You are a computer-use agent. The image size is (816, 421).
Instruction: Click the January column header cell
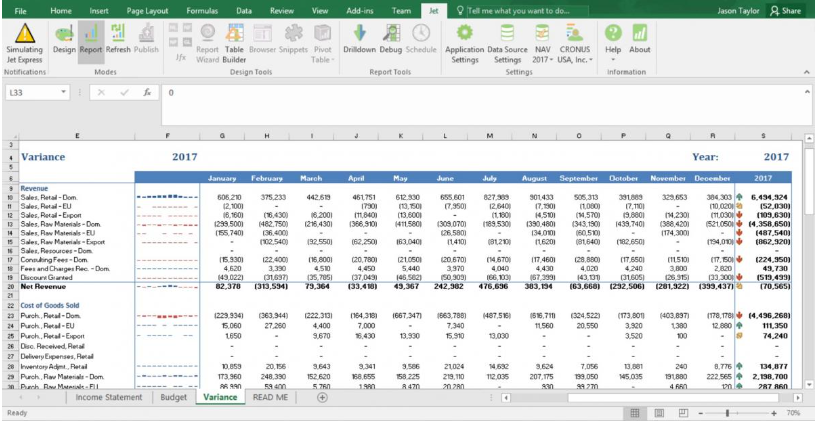[222, 178]
